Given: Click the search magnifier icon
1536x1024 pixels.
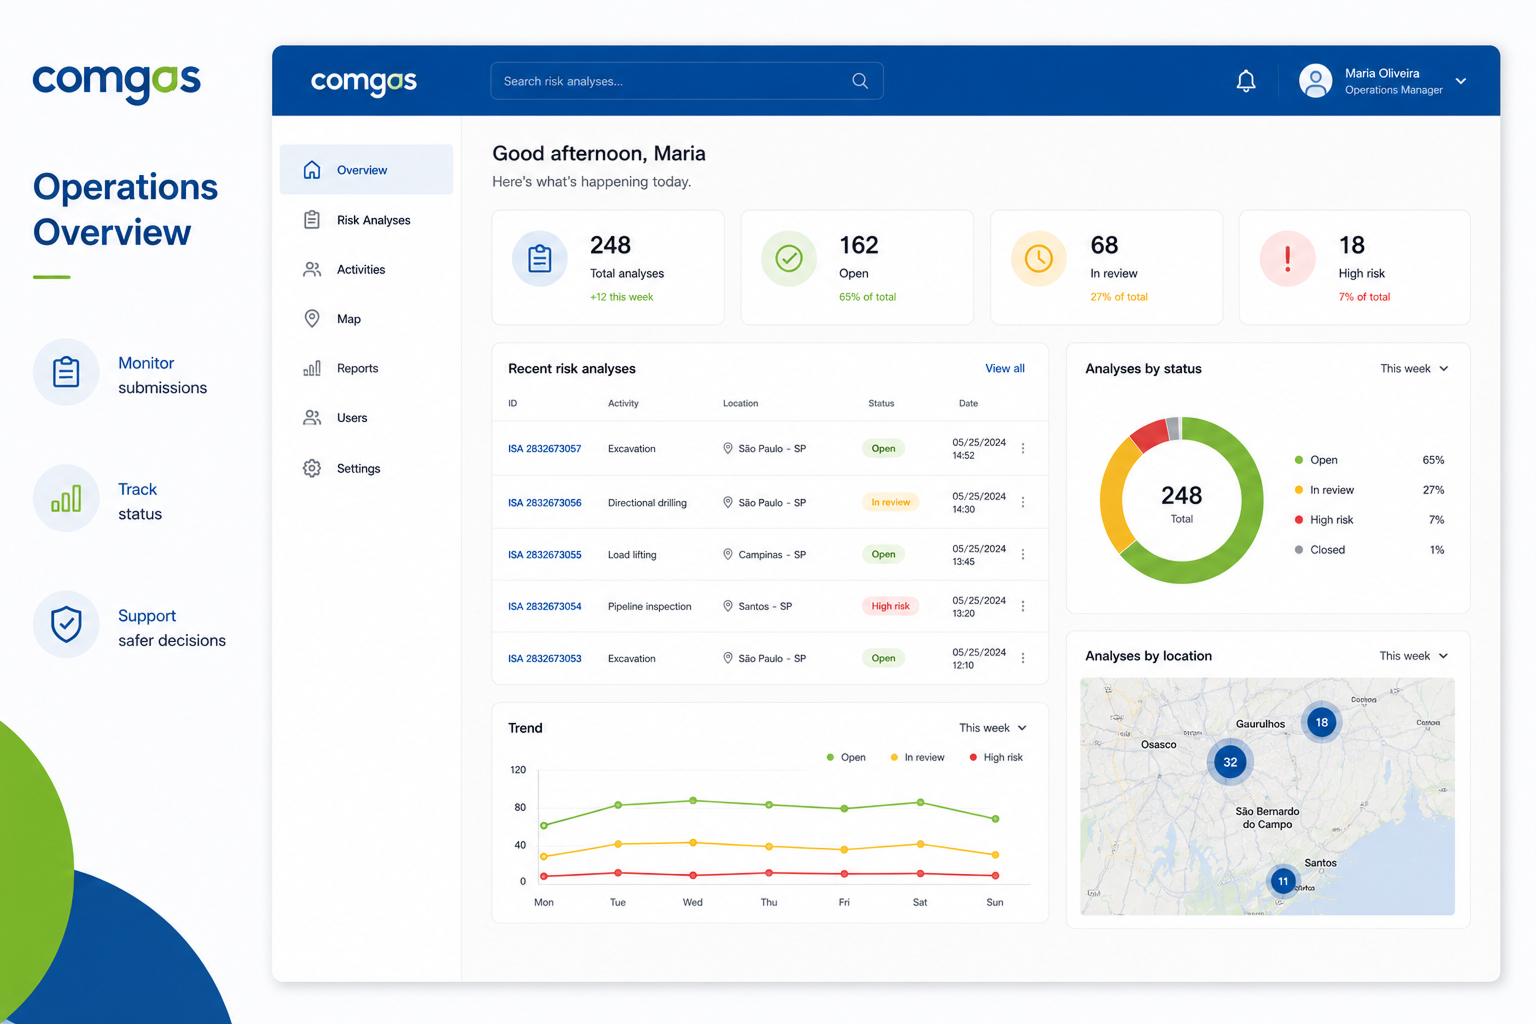Looking at the screenshot, I should [860, 81].
